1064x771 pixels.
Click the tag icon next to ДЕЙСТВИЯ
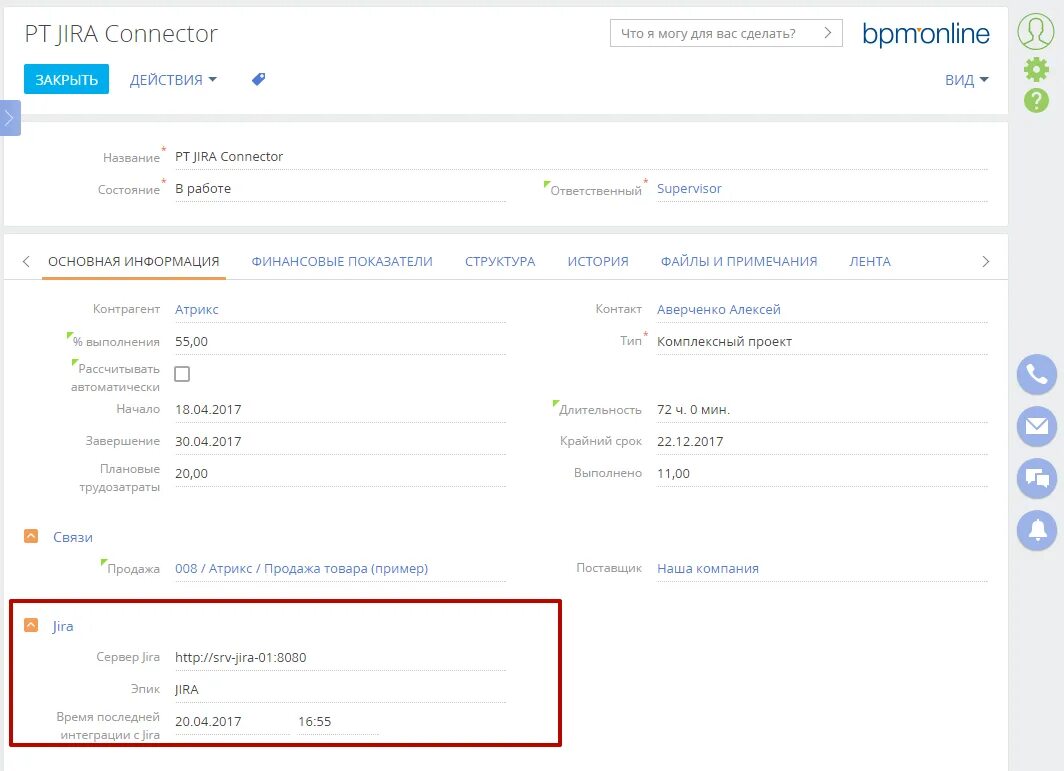tap(259, 79)
